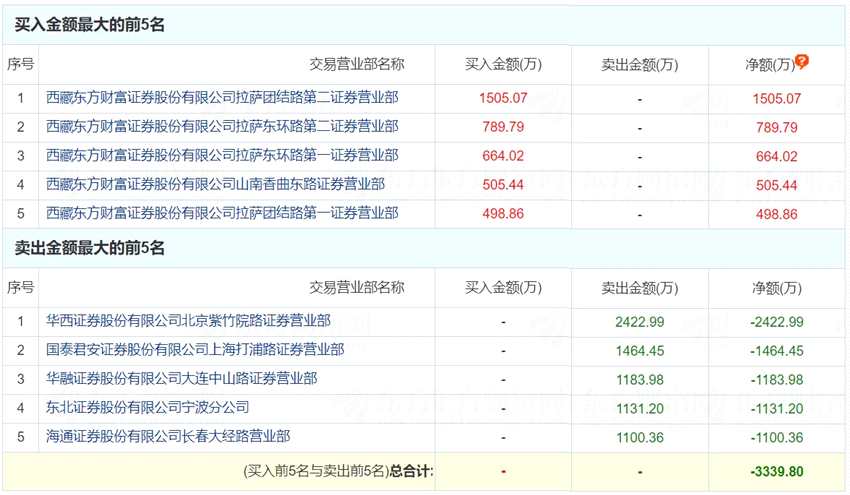850x495 pixels.
Task: Select sell amount 1100.36
Action: (640, 438)
